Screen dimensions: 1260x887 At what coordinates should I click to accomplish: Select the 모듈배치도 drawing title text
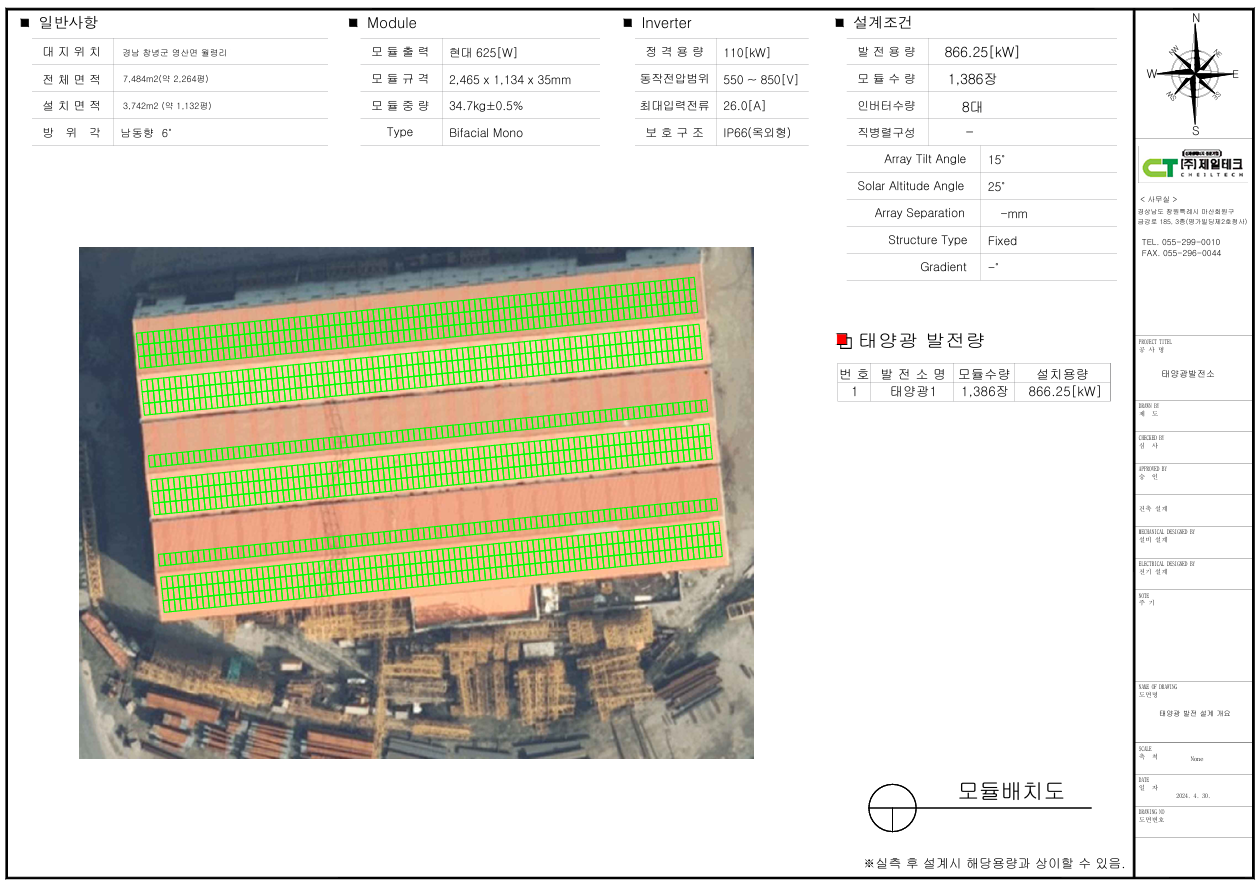pyautogui.click(x=1011, y=791)
